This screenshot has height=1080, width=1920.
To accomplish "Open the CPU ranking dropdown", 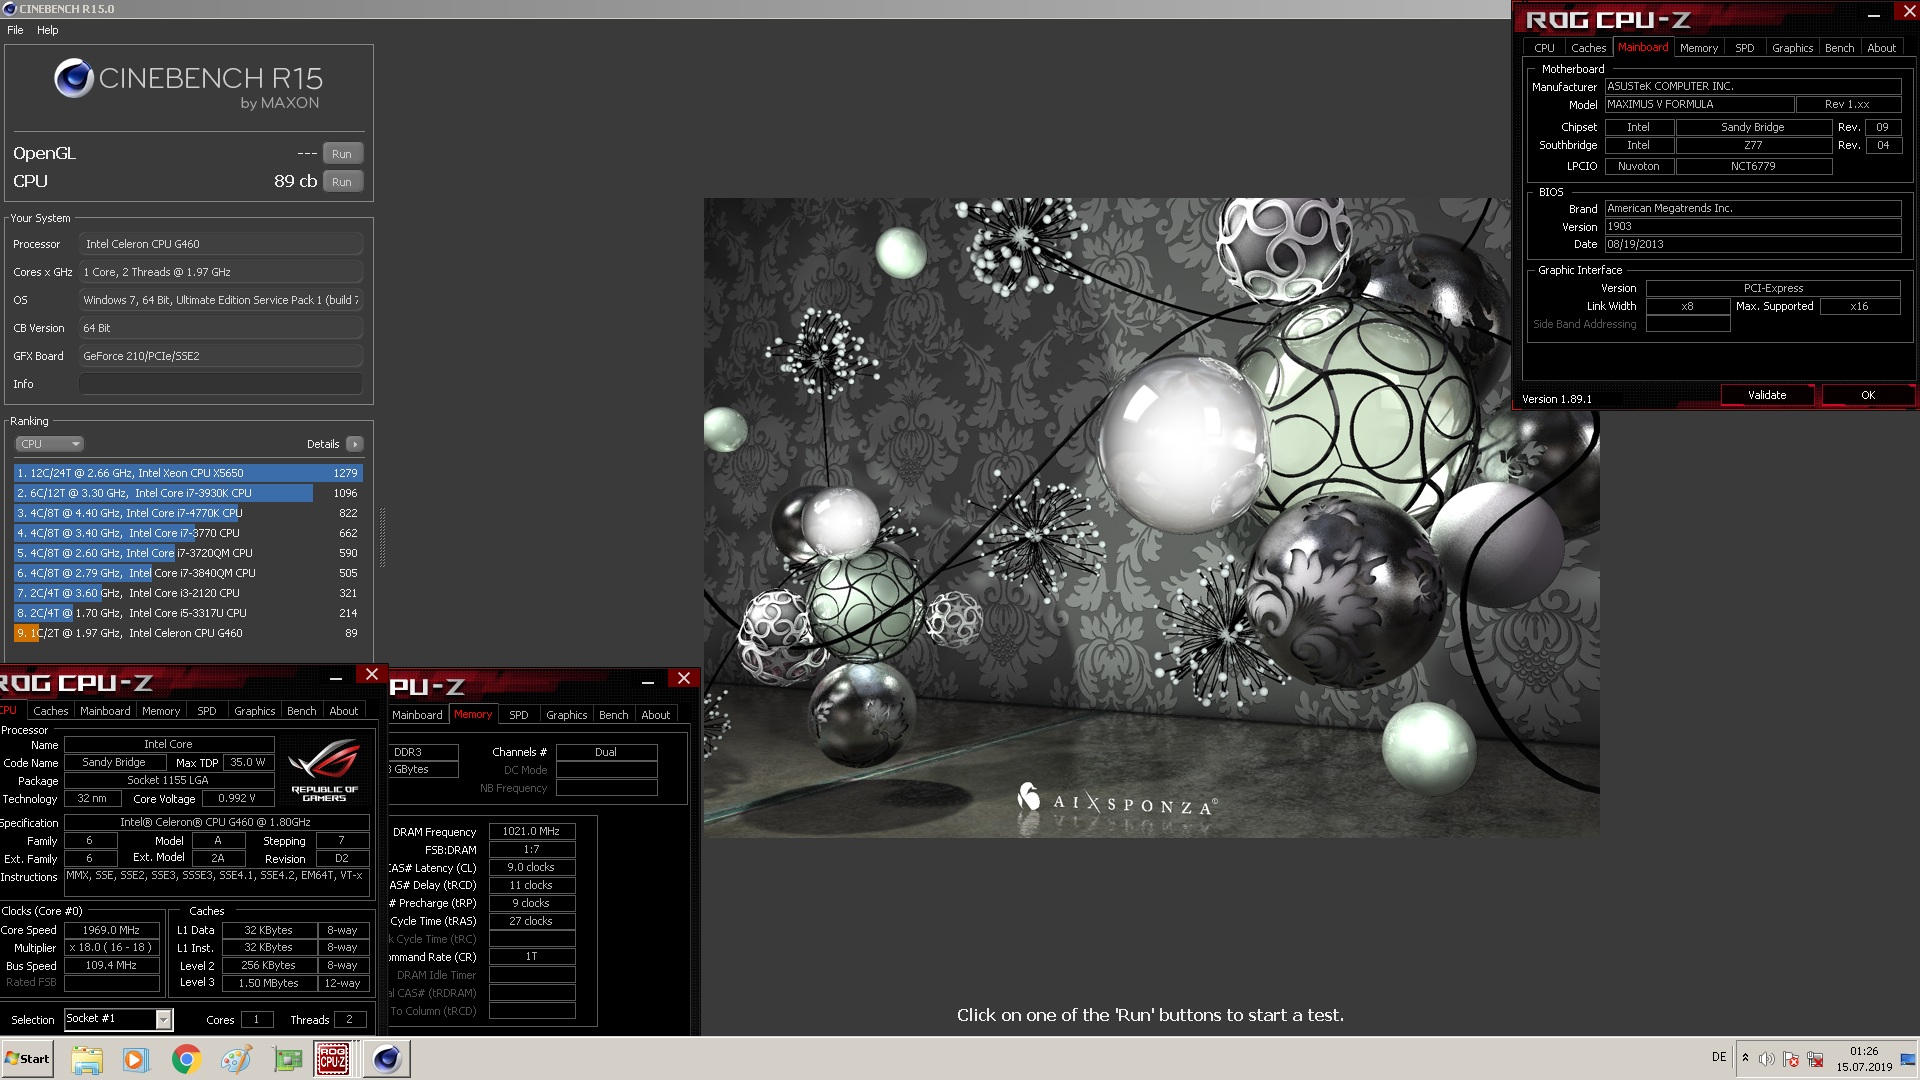I will (49, 444).
